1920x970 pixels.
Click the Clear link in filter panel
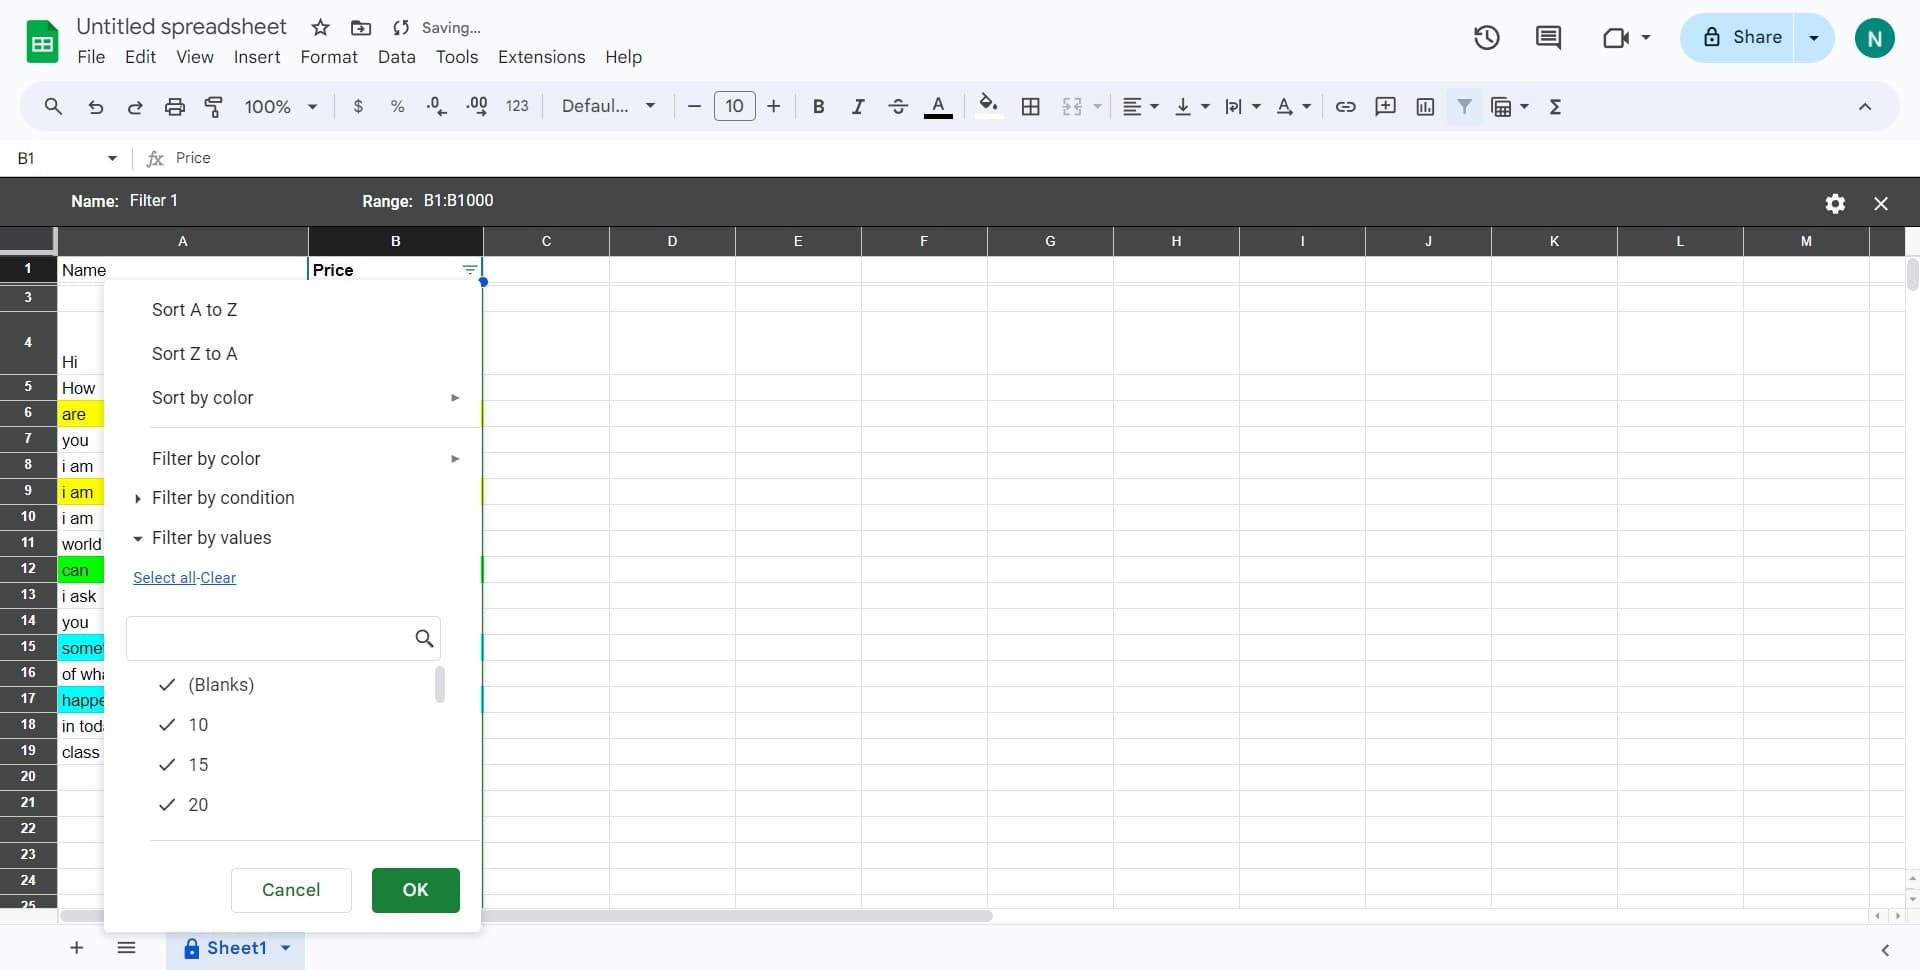[x=218, y=577]
